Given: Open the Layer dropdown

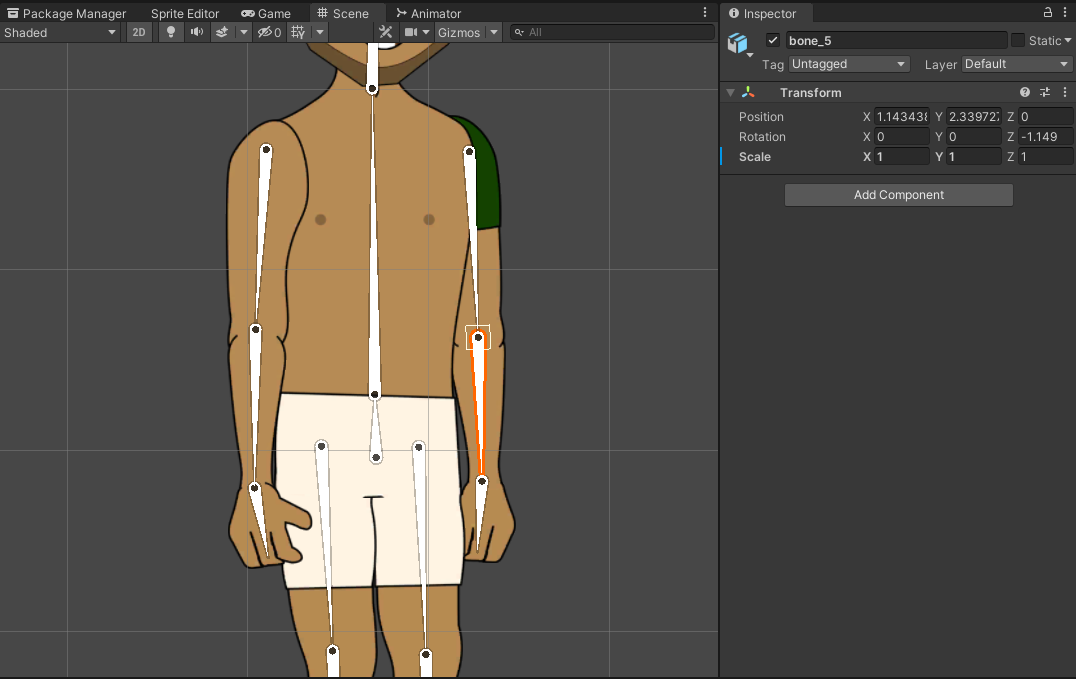Looking at the screenshot, I should 1016,64.
